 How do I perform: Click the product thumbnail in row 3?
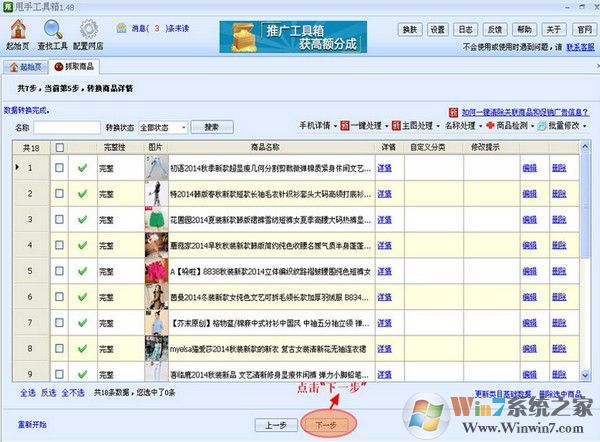pyautogui.click(x=155, y=219)
